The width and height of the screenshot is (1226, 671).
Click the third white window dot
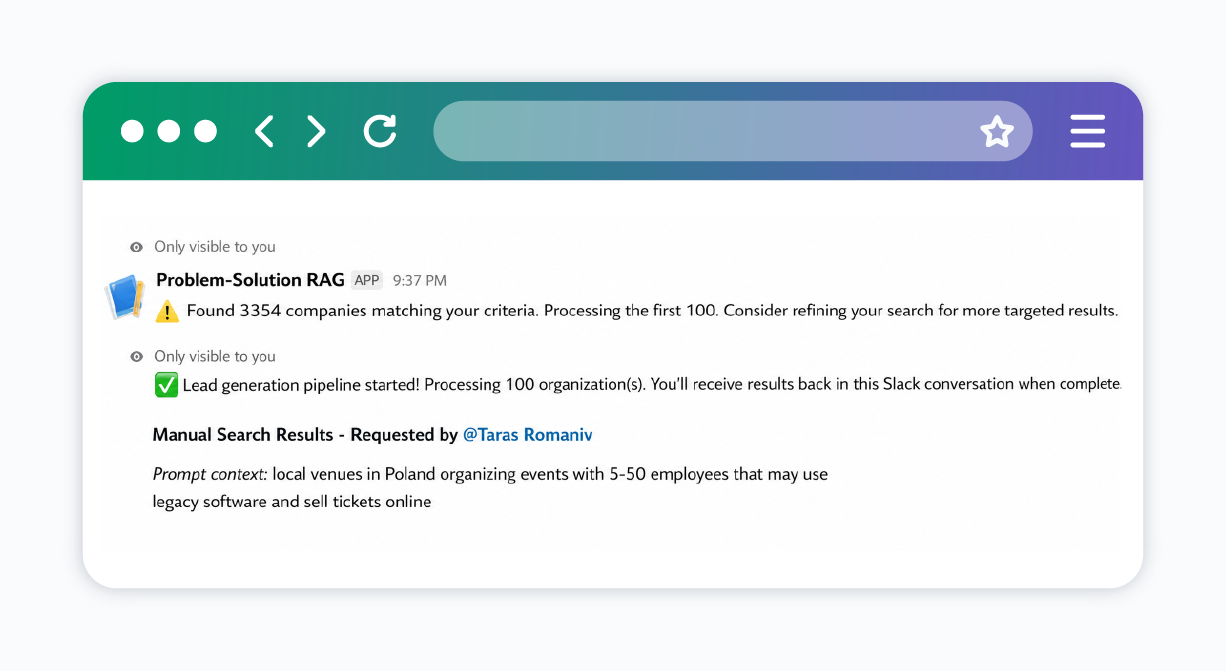tap(205, 131)
